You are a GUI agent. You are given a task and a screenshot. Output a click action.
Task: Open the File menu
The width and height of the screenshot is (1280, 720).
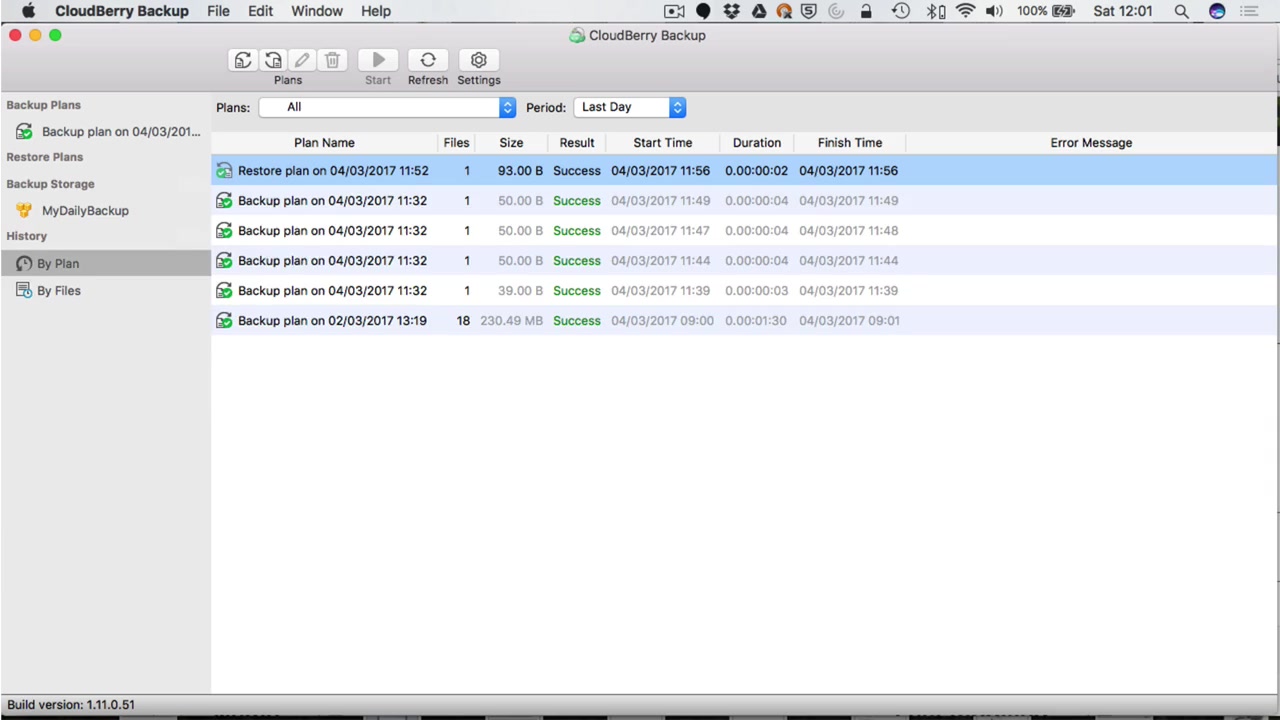pyautogui.click(x=218, y=11)
